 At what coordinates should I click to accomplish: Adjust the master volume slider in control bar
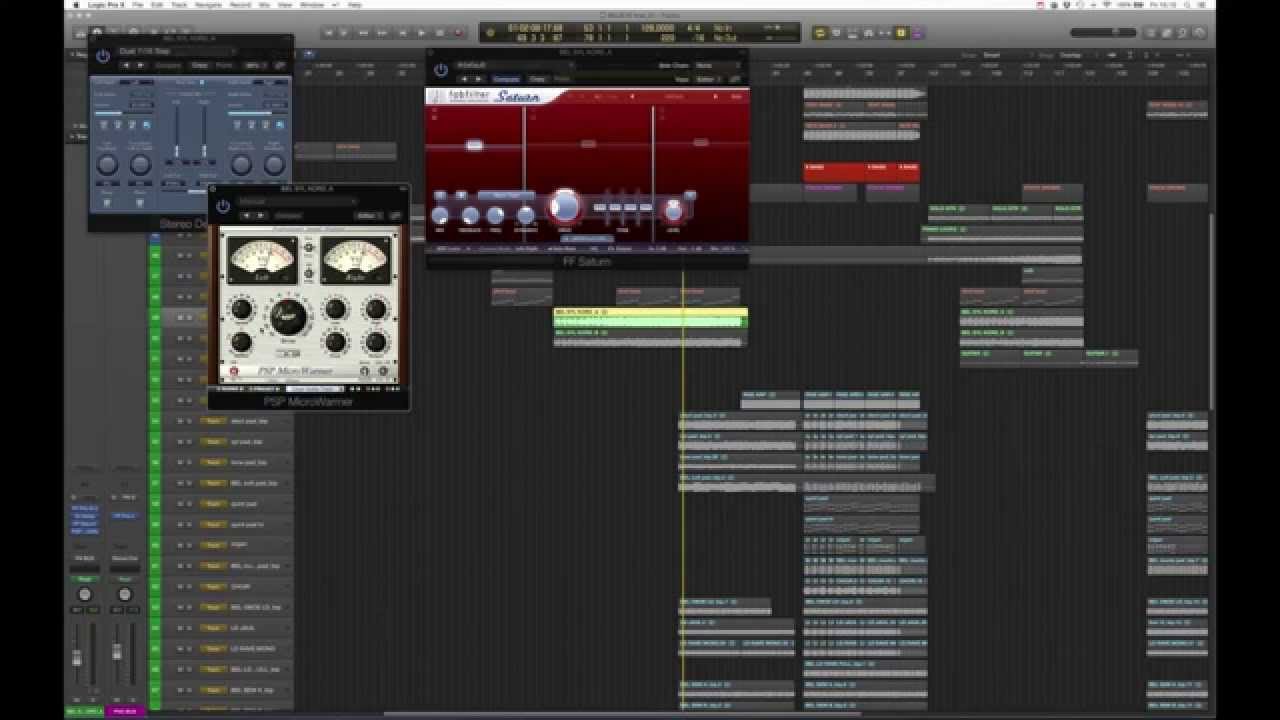coord(1104,33)
